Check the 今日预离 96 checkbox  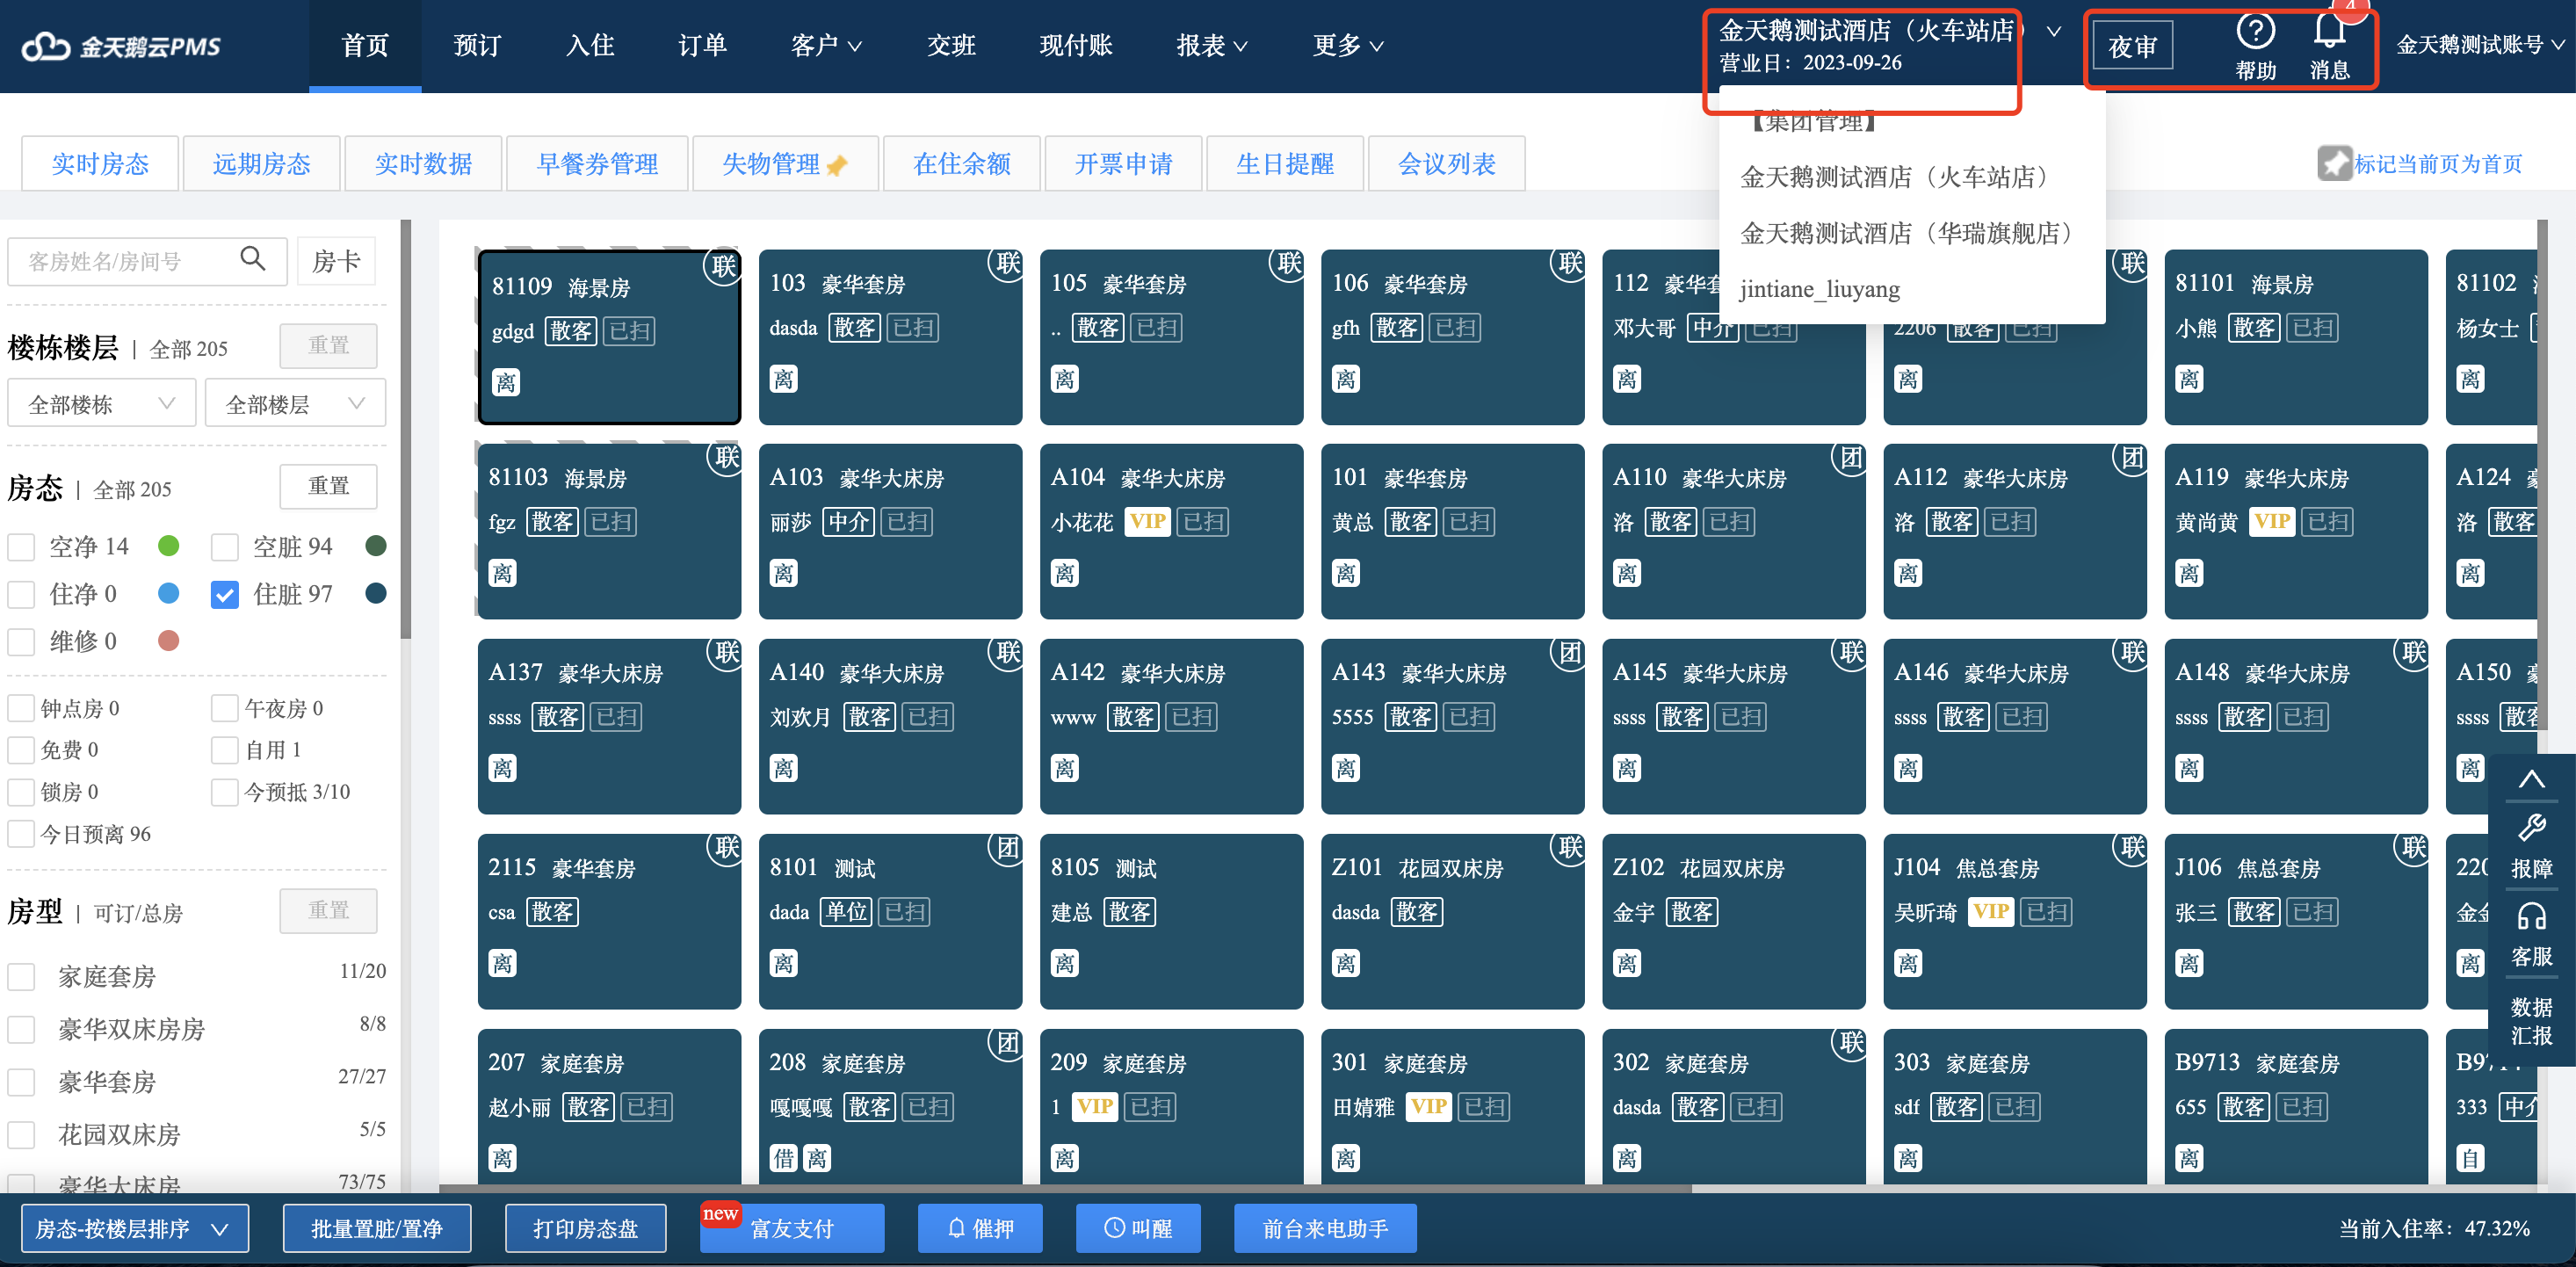(21, 834)
